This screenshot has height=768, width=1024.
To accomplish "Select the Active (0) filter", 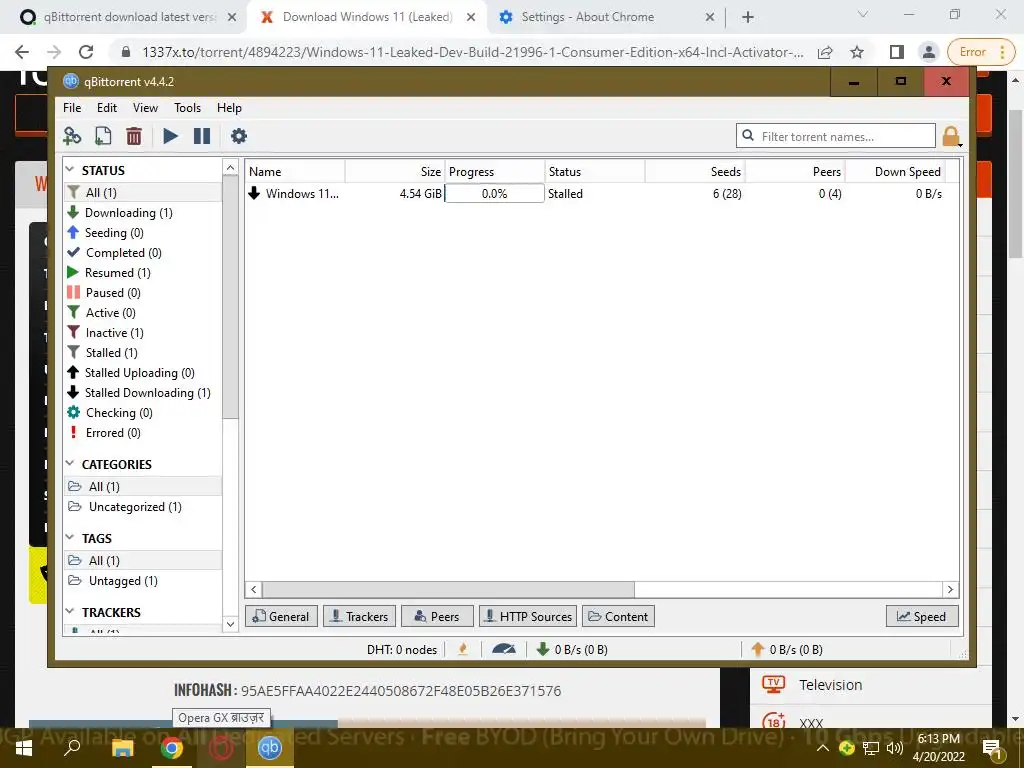I will click(x=143, y=313).
